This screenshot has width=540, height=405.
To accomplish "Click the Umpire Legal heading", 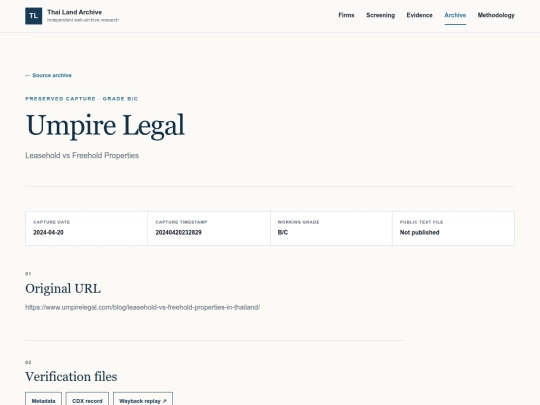I will click(105, 125).
